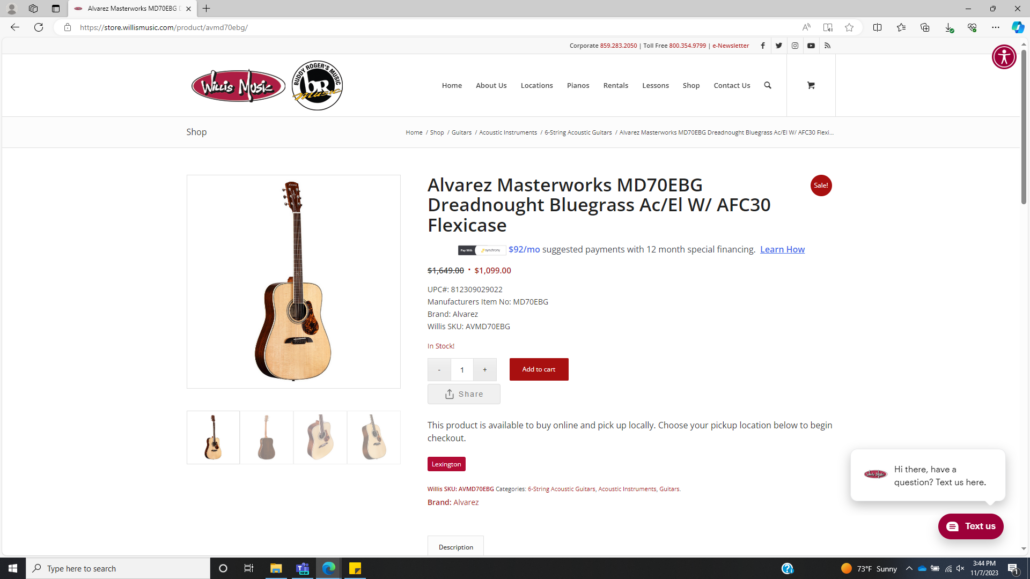The height and width of the screenshot is (579, 1030).
Task: Open the Instagram social icon
Action: click(x=795, y=46)
